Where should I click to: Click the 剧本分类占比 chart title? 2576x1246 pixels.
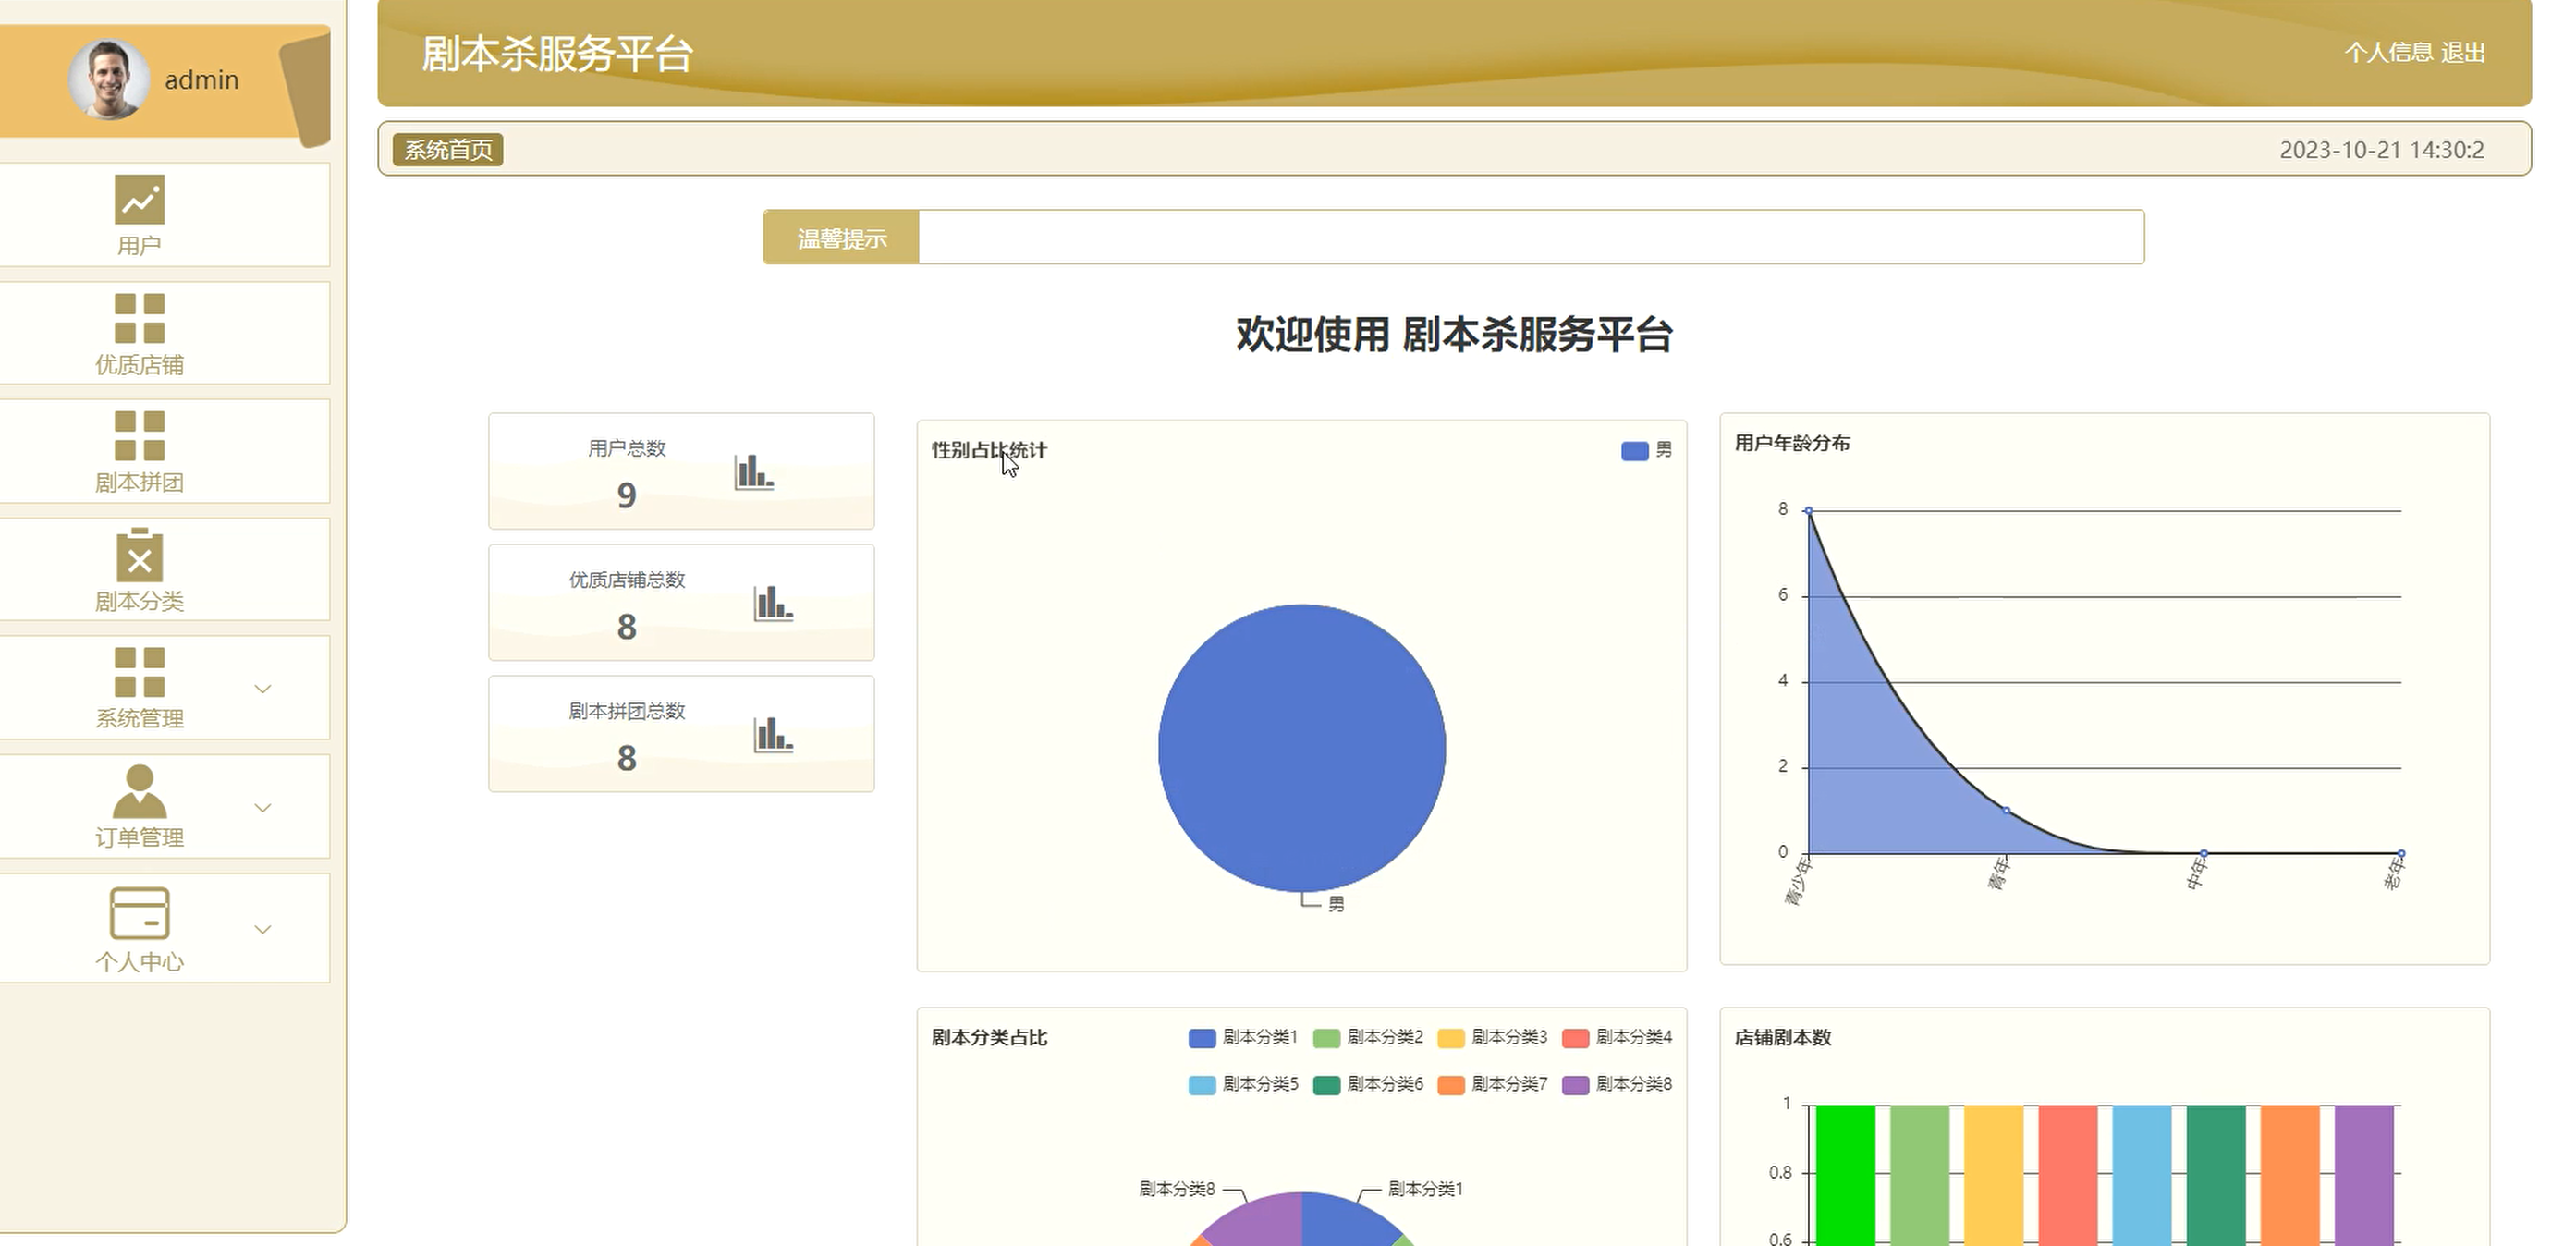tap(989, 1038)
